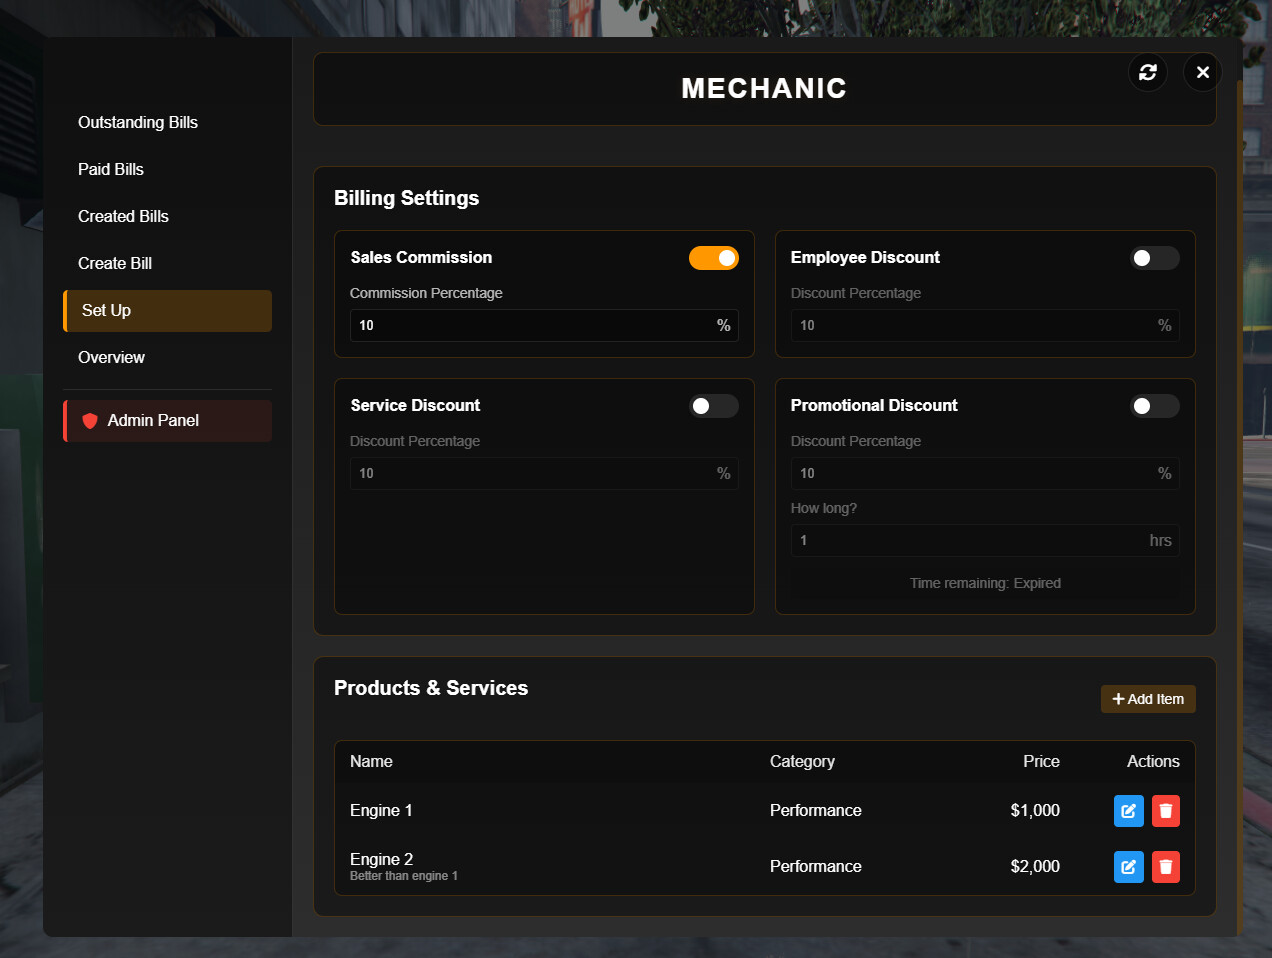Select Paid Bills in the sidebar
1272x958 pixels.
pyautogui.click(x=110, y=169)
